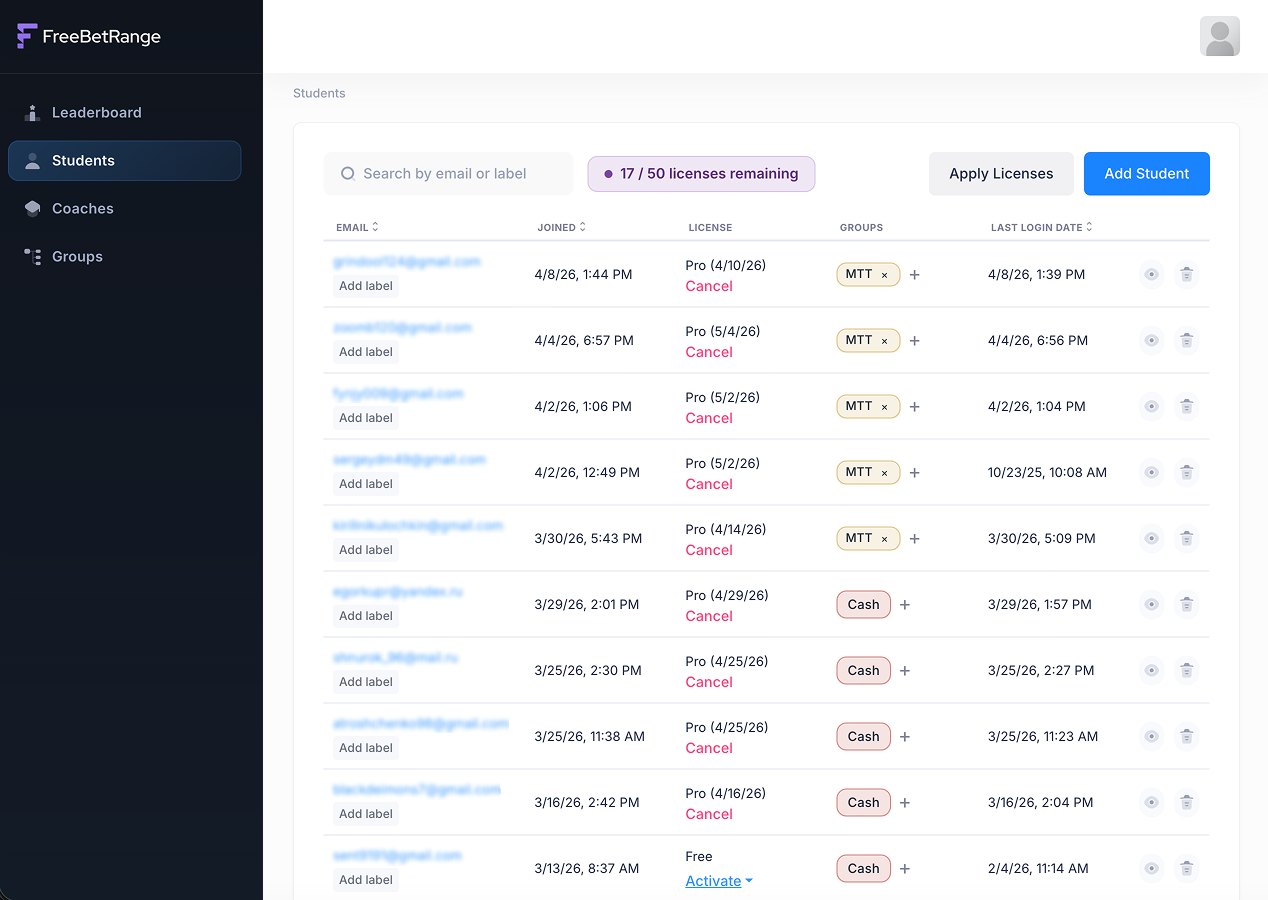The image size is (1268, 900).
Task: Open the Leaderboard podium icon in sidebar
Action: click(32, 112)
